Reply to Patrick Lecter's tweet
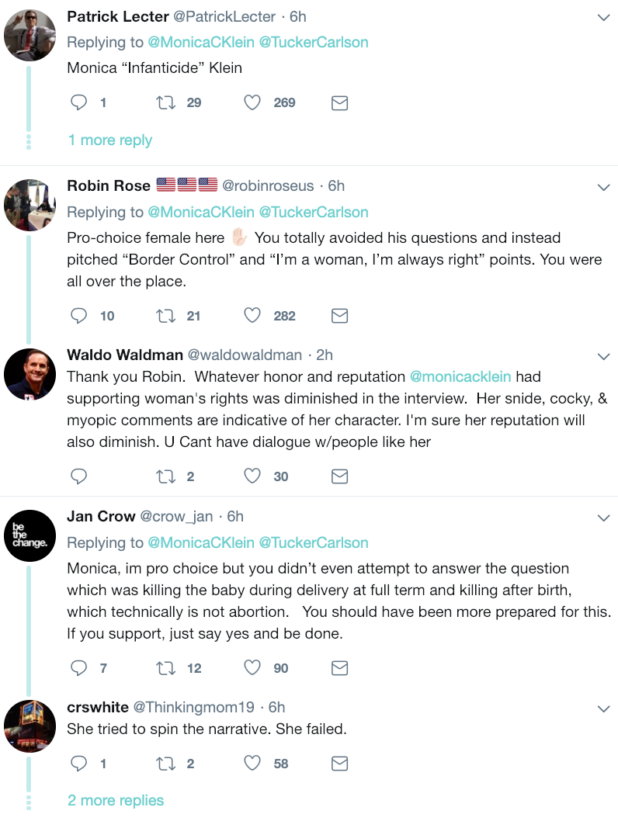The width and height of the screenshot is (618, 821). click(x=79, y=102)
